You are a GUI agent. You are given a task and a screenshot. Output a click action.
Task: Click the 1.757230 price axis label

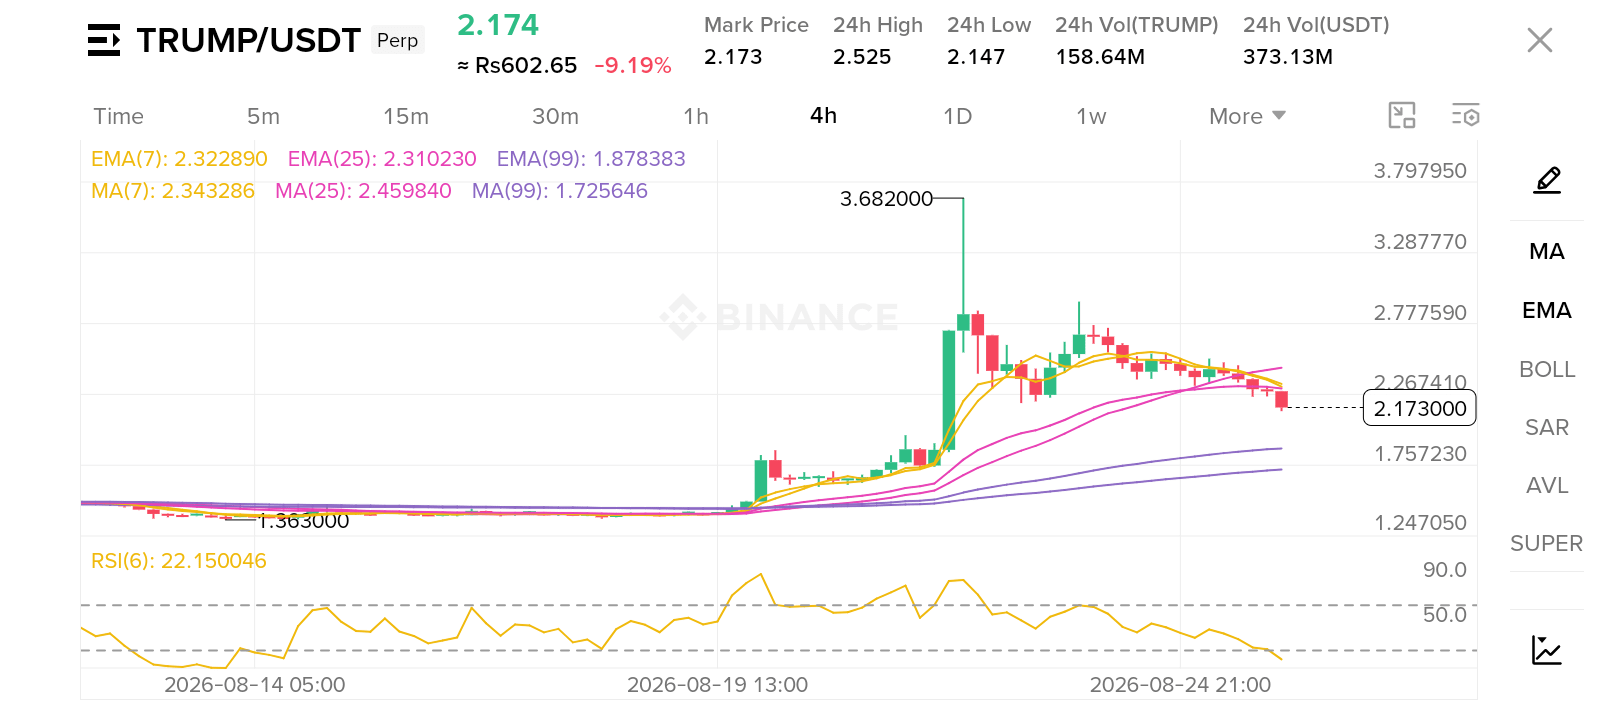[x=1420, y=454]
